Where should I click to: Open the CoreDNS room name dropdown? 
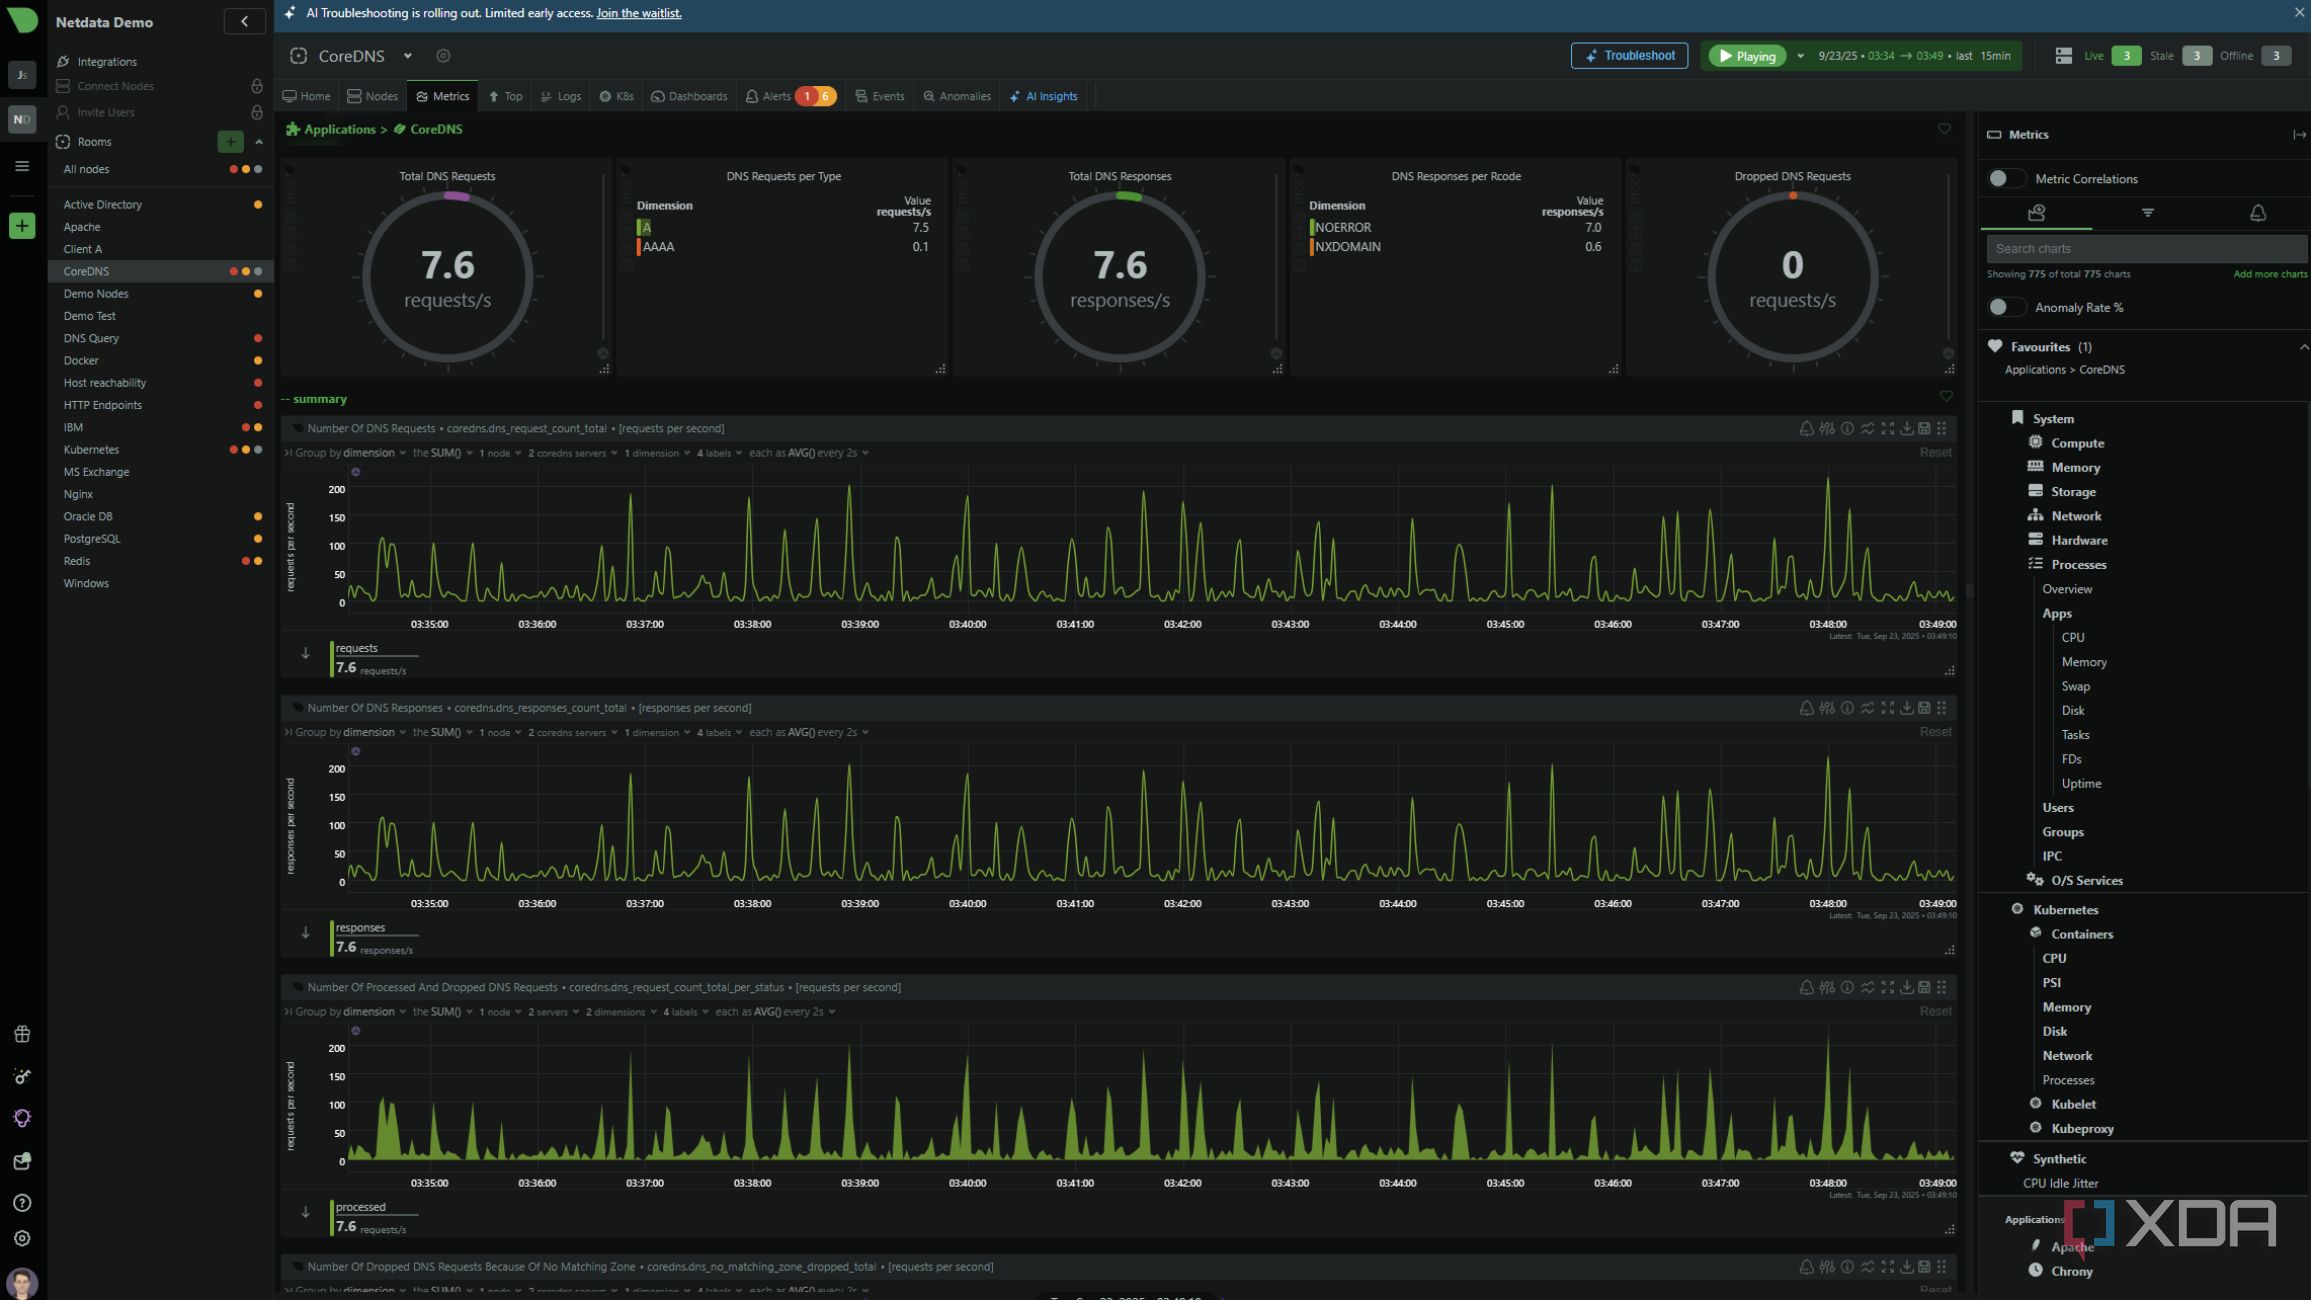[x=408, y=56]
